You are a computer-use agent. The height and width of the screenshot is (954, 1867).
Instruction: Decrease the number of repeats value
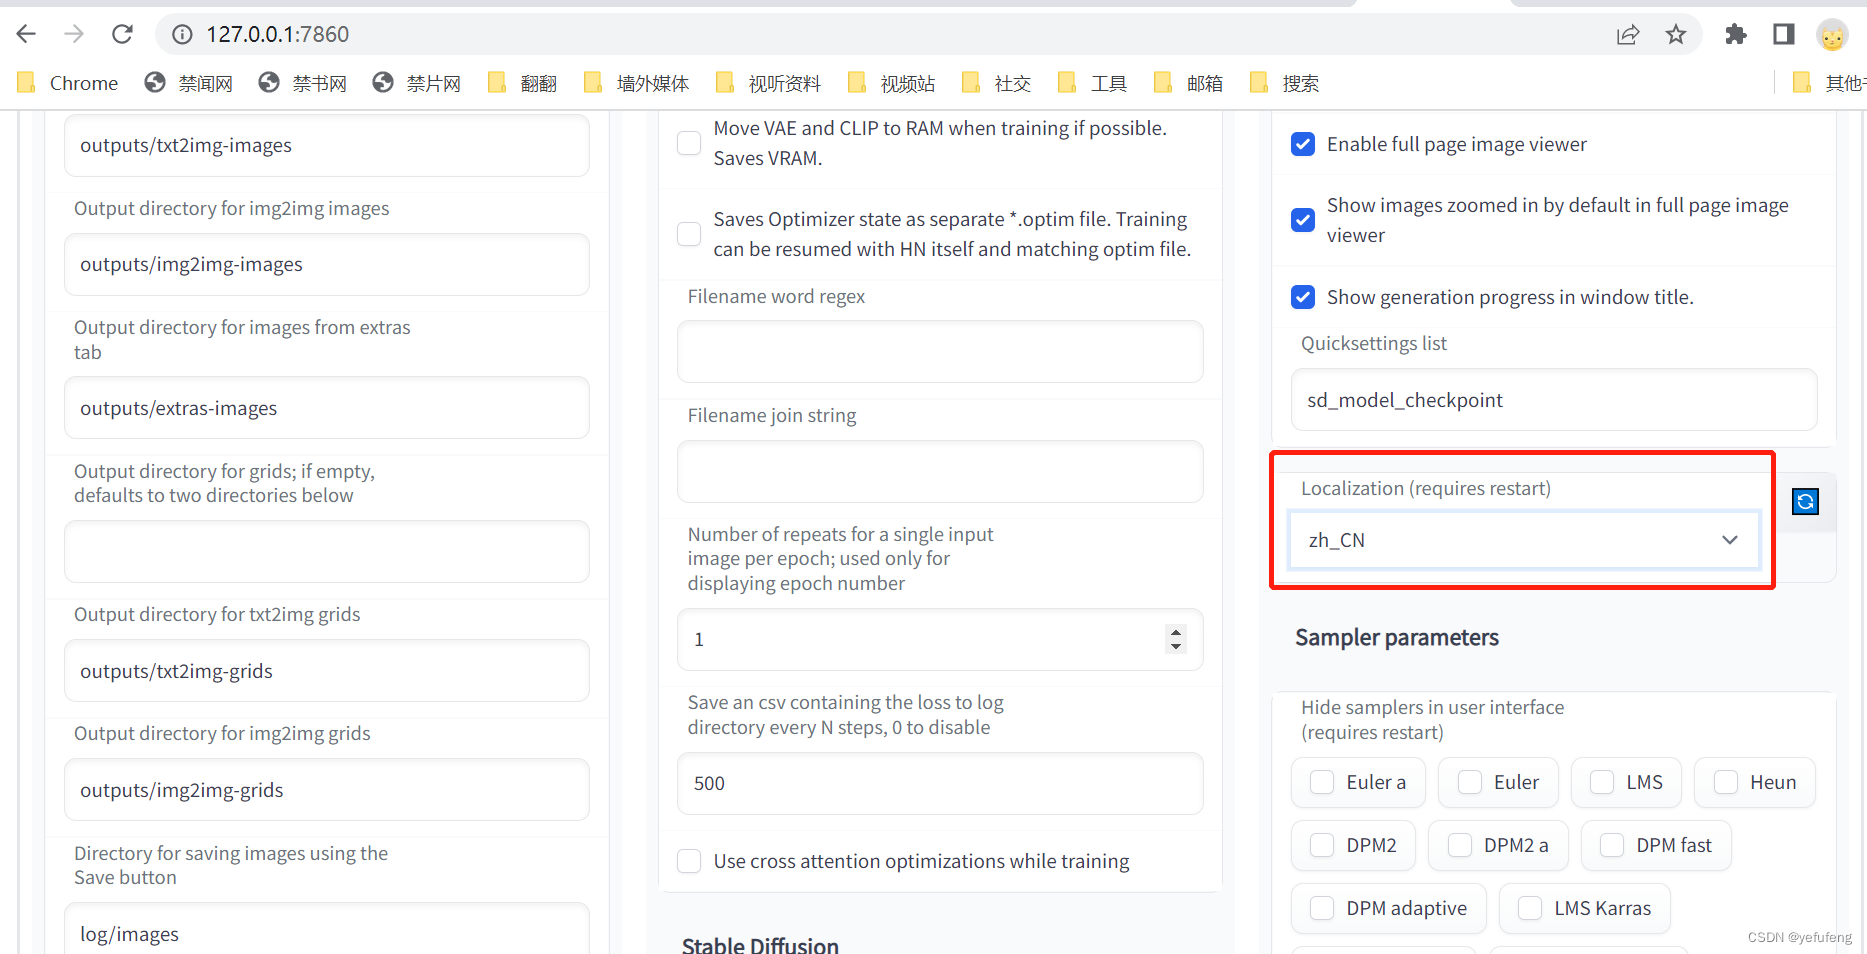[x=1176, y=647]
